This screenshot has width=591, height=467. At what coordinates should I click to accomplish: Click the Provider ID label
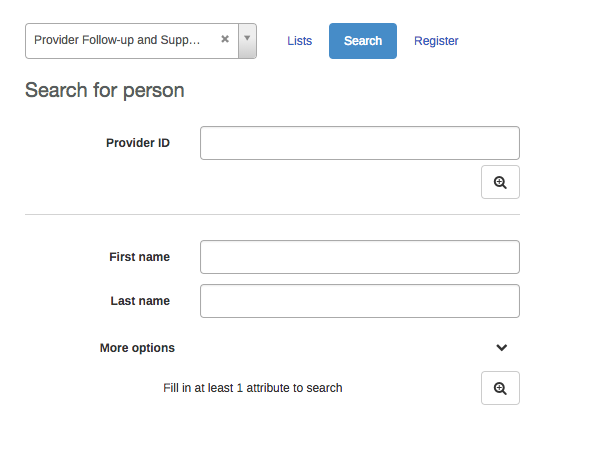(x=138, y=143)
